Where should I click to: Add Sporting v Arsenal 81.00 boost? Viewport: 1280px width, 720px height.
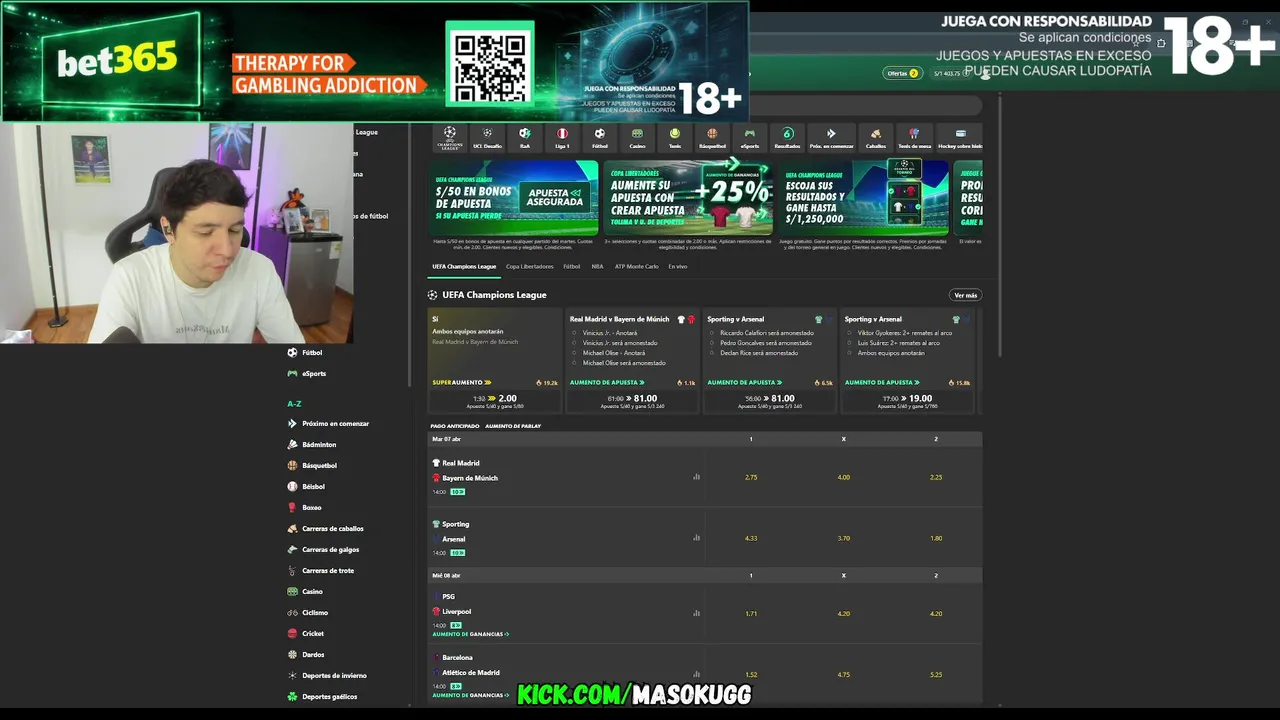pos(770,400)
